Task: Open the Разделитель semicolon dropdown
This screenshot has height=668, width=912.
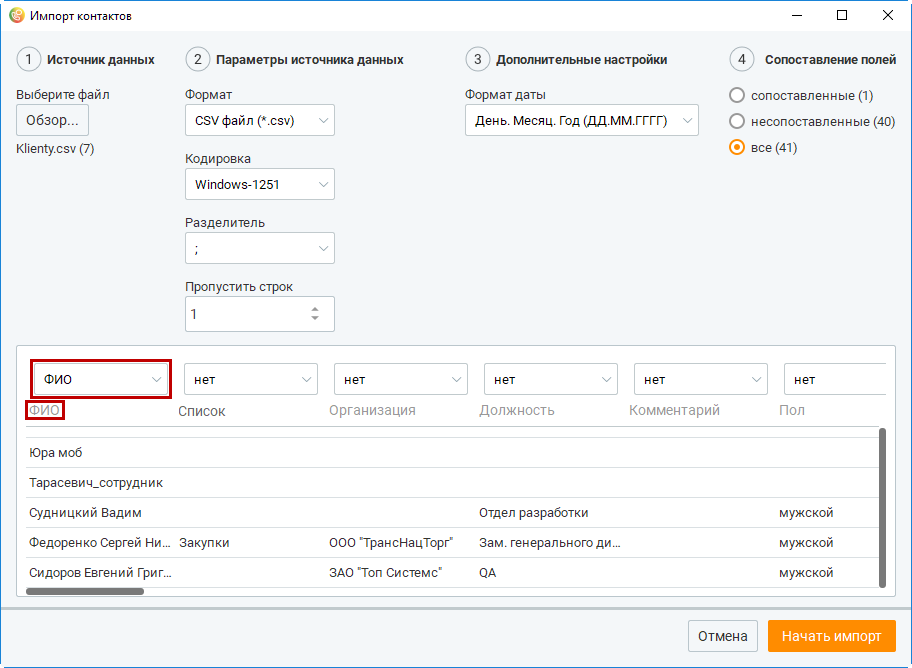Action: 259,248
